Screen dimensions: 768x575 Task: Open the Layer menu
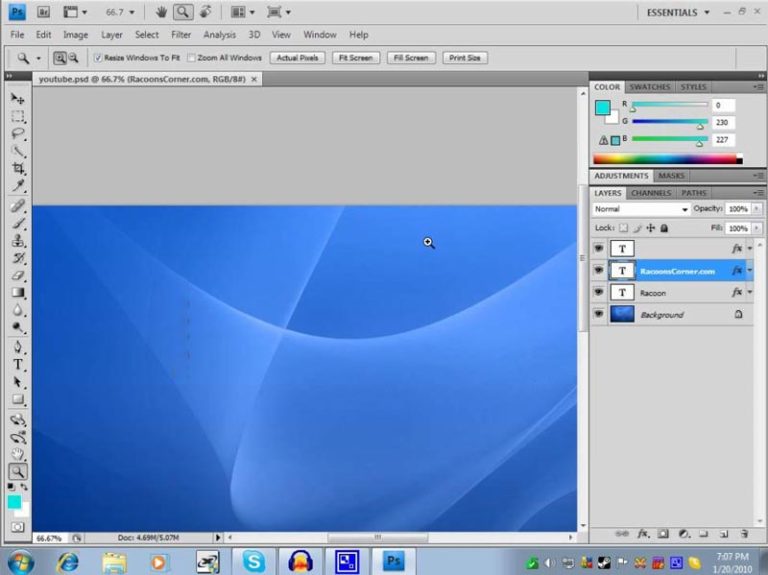point(112,35)
